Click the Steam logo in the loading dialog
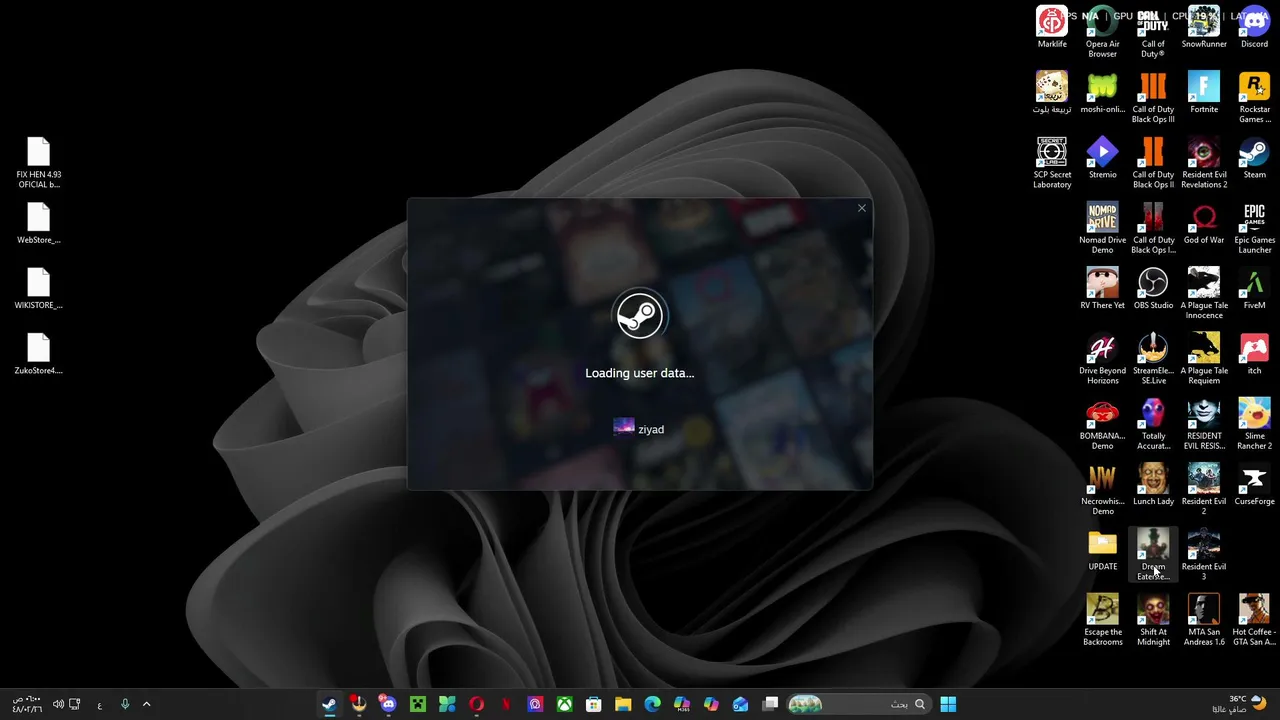Image resolution: width=1280 pixels, height=720 pixels. [640, 316]
